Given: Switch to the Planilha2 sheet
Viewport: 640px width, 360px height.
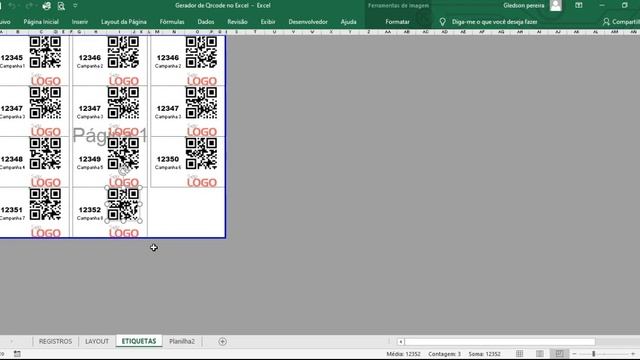Looking at the screenshot, I should tap(182, 341).
